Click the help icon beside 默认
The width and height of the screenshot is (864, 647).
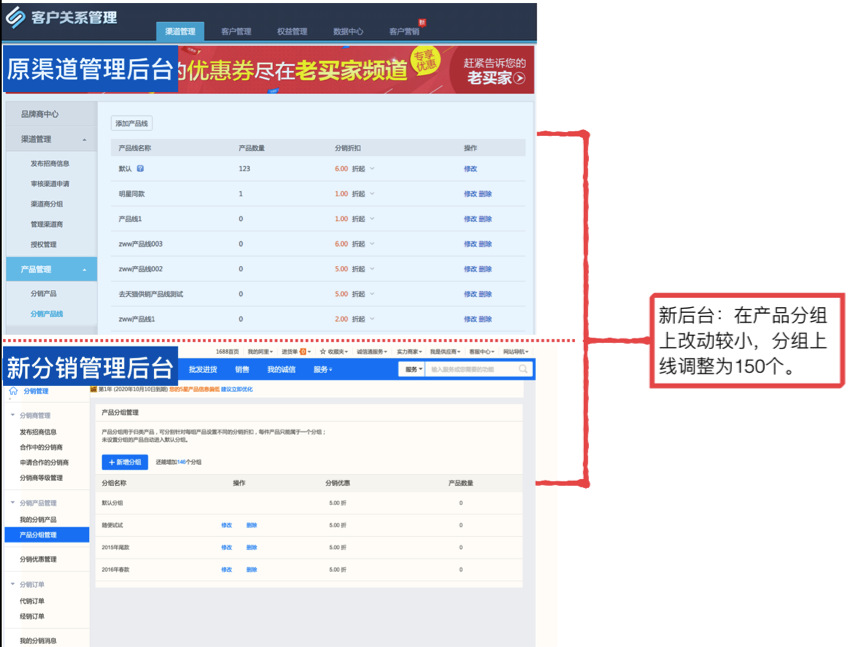pyautogui.click(x=140, y=169)
